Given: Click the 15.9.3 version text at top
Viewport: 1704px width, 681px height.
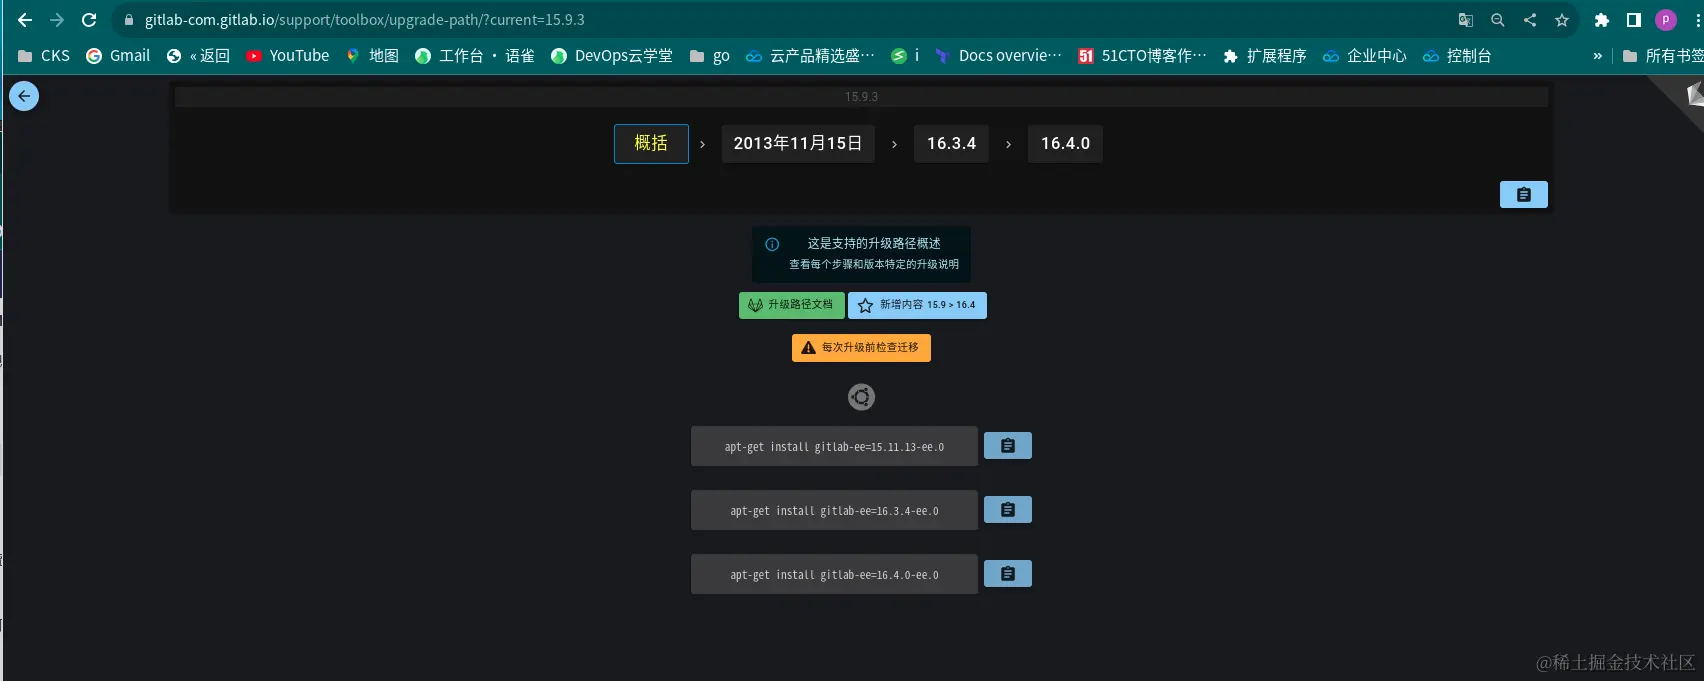Looking at the screenshot, I should coord(861,97).
